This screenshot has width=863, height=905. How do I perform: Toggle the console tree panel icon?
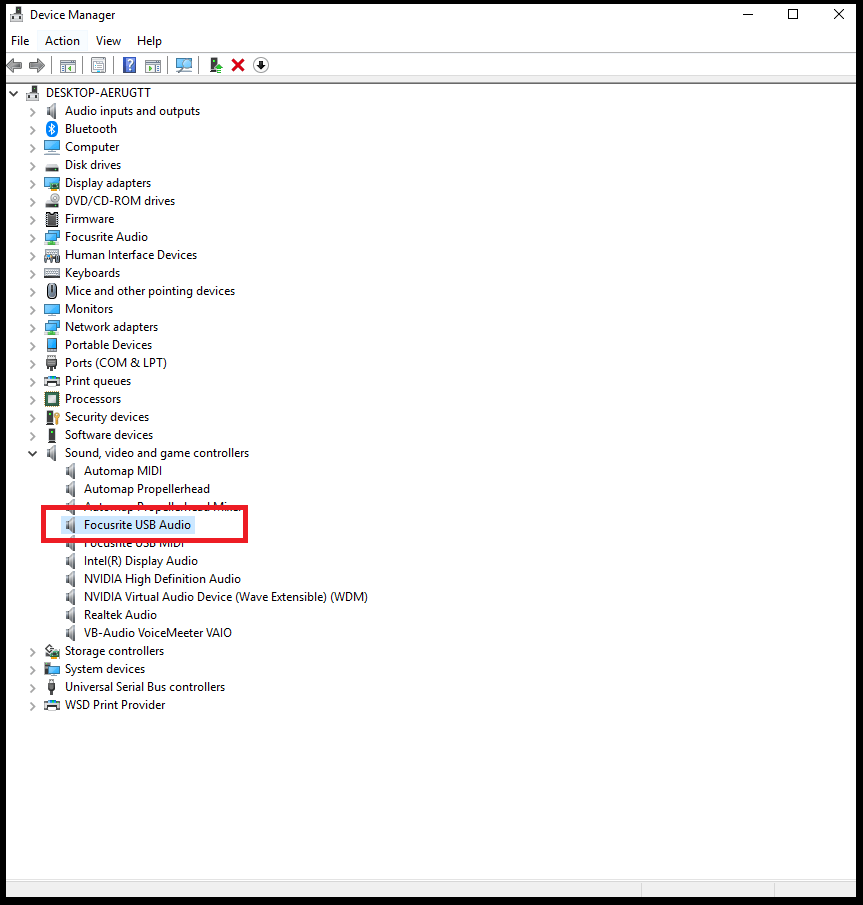pyautogui.click(x=67, y=65)
